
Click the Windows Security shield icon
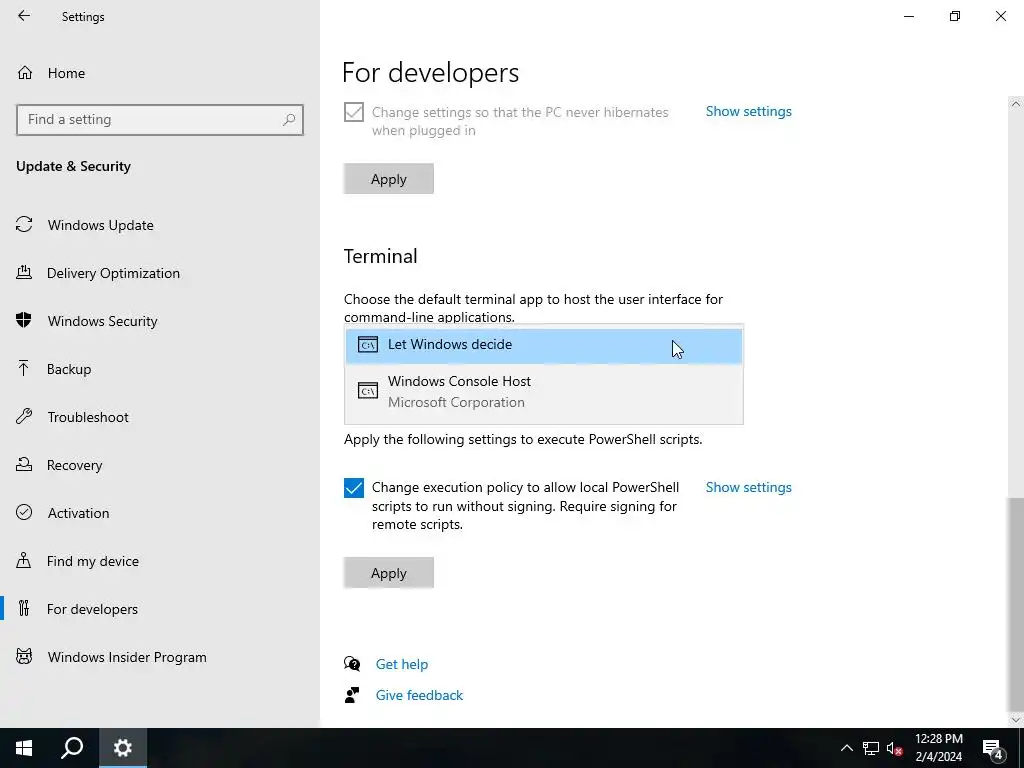pyautogui.click(x=24, y=320)
